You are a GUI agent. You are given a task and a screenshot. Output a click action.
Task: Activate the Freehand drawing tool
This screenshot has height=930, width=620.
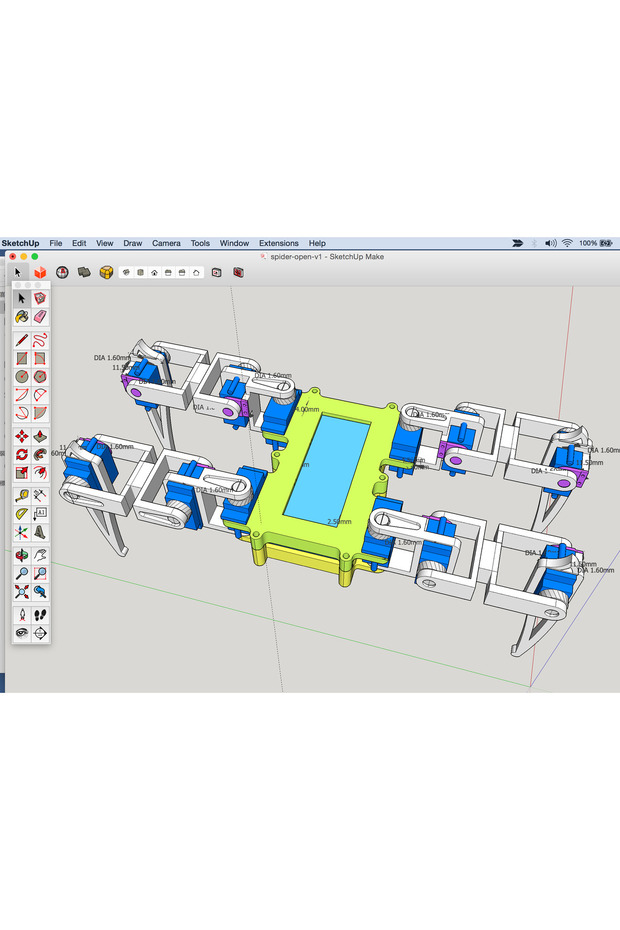point(40,340)
